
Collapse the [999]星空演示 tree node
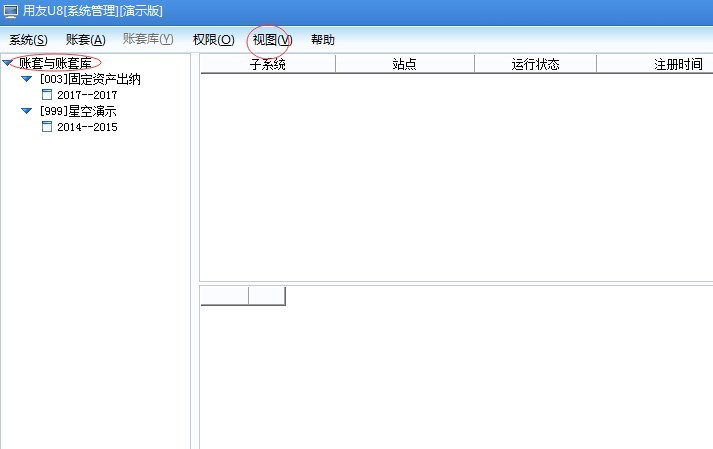pos(27,111)
